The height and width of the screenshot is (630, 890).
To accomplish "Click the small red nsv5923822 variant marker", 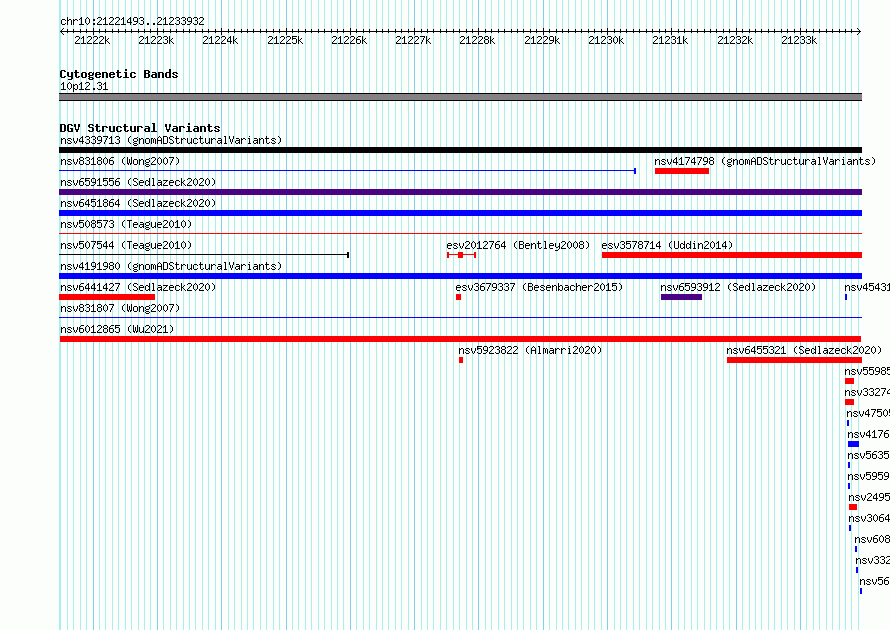I will click(x=461, y=360).
